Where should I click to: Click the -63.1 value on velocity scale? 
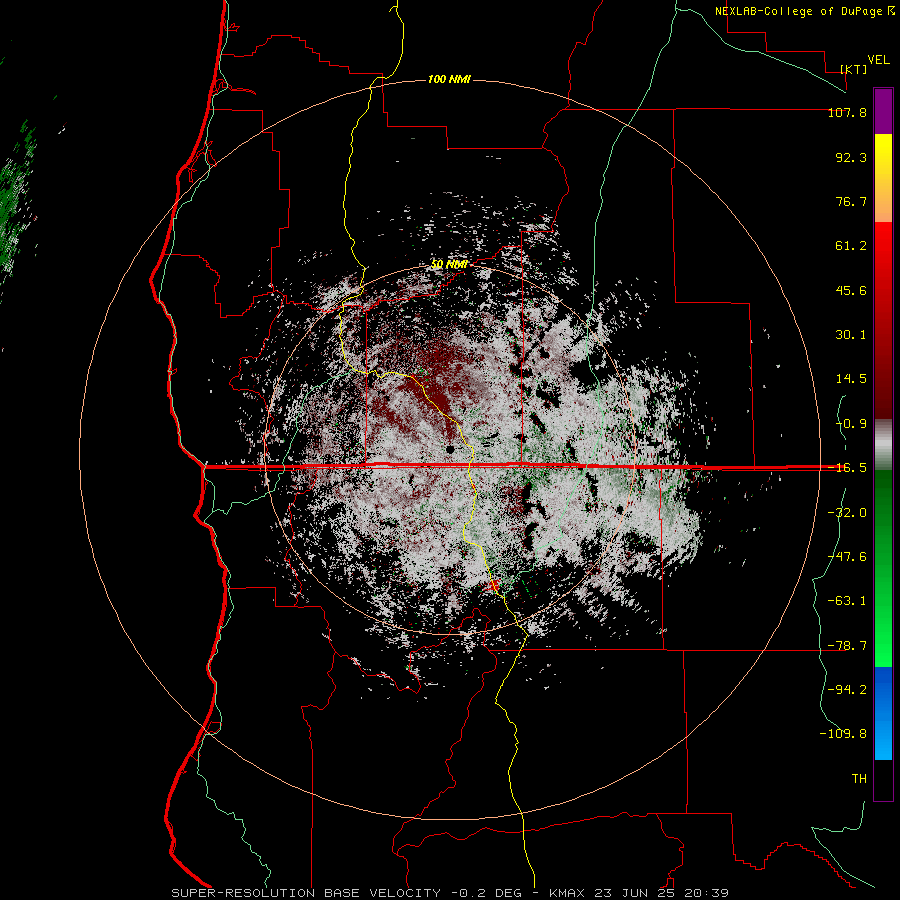[847, 601]
